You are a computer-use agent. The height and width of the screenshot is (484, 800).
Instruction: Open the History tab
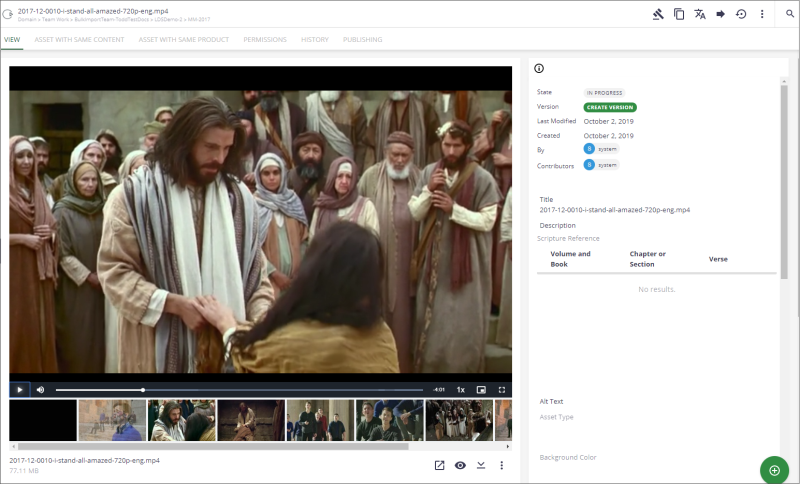click(315, 39)
